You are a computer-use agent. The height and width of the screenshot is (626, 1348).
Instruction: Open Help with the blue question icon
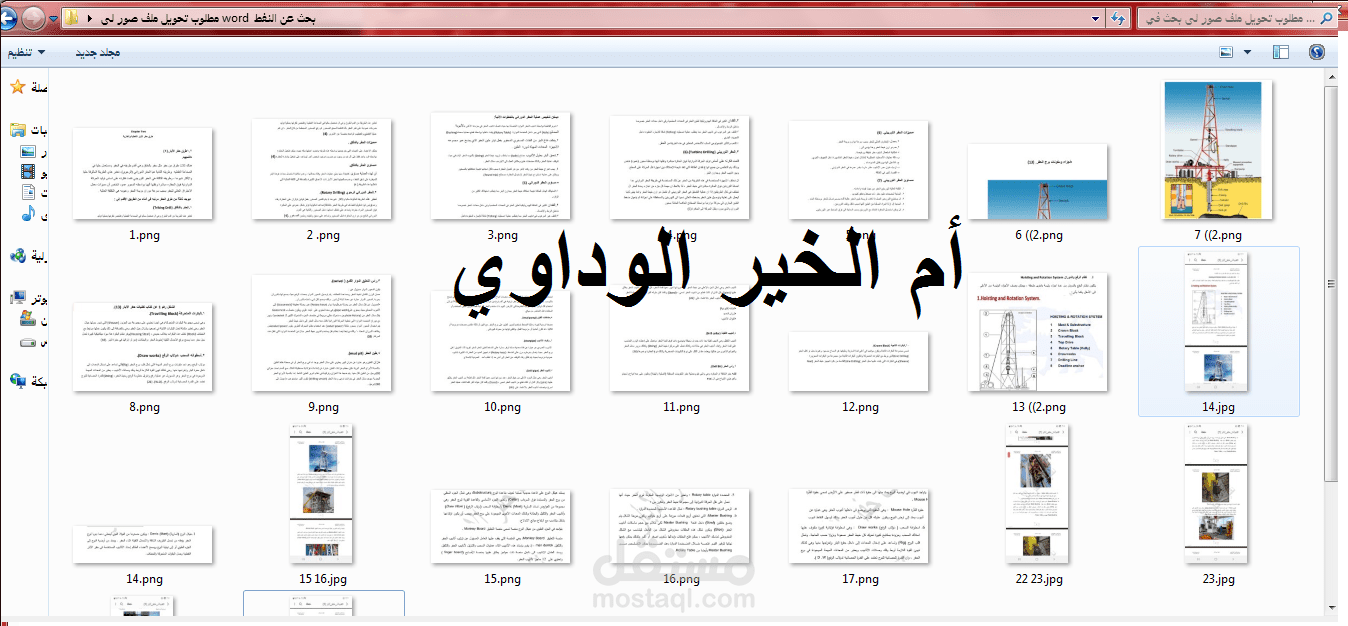(x=1316, y=52)
